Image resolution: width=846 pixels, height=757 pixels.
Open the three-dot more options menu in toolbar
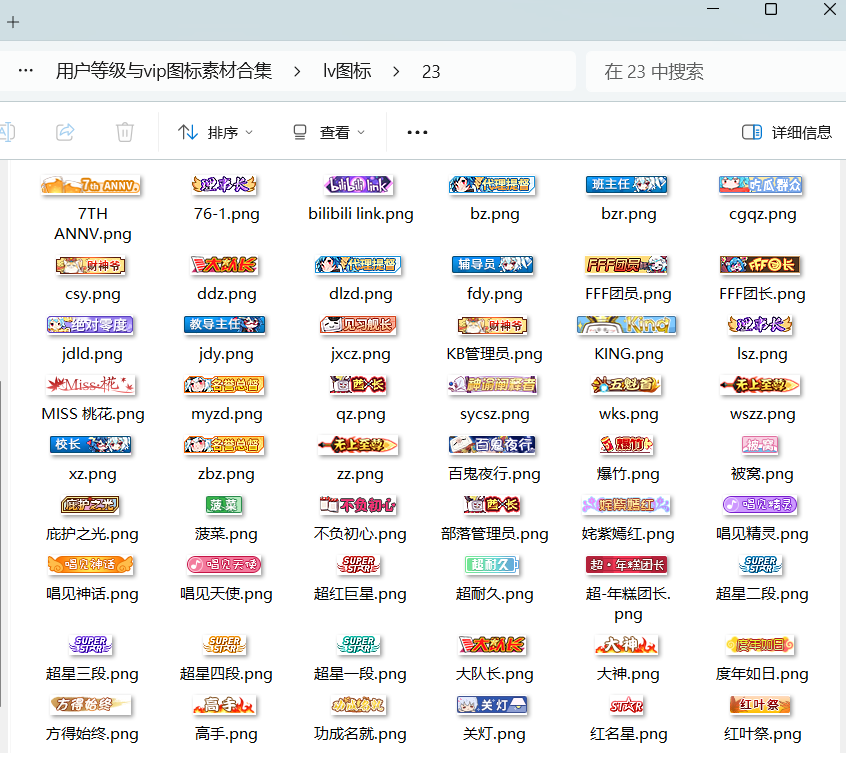point(417,132)
